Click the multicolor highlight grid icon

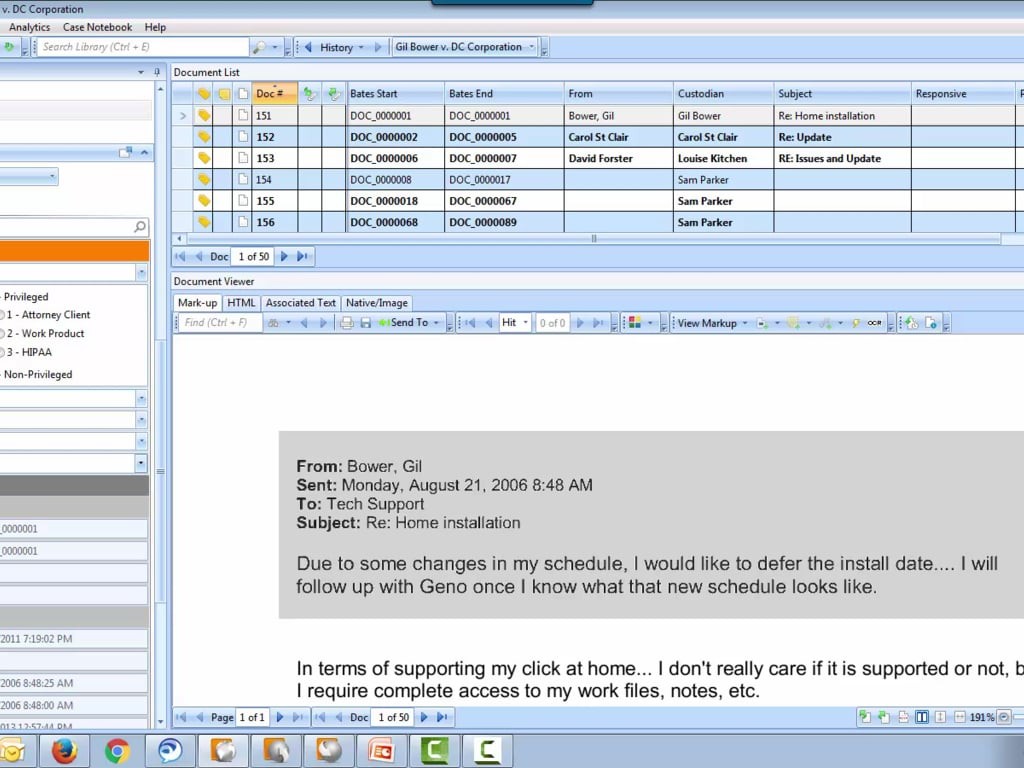click(x=633, y=323)
